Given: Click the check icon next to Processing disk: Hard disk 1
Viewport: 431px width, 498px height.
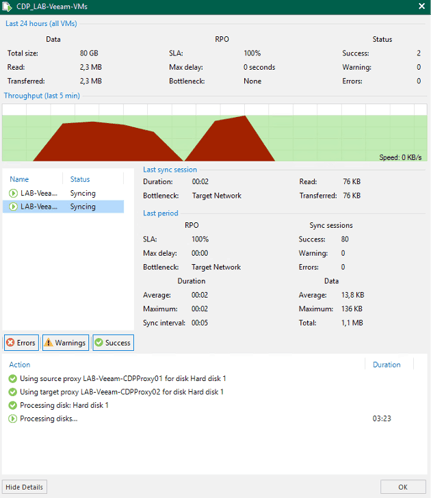Looking at the screenshot, I should click(13, 405).
